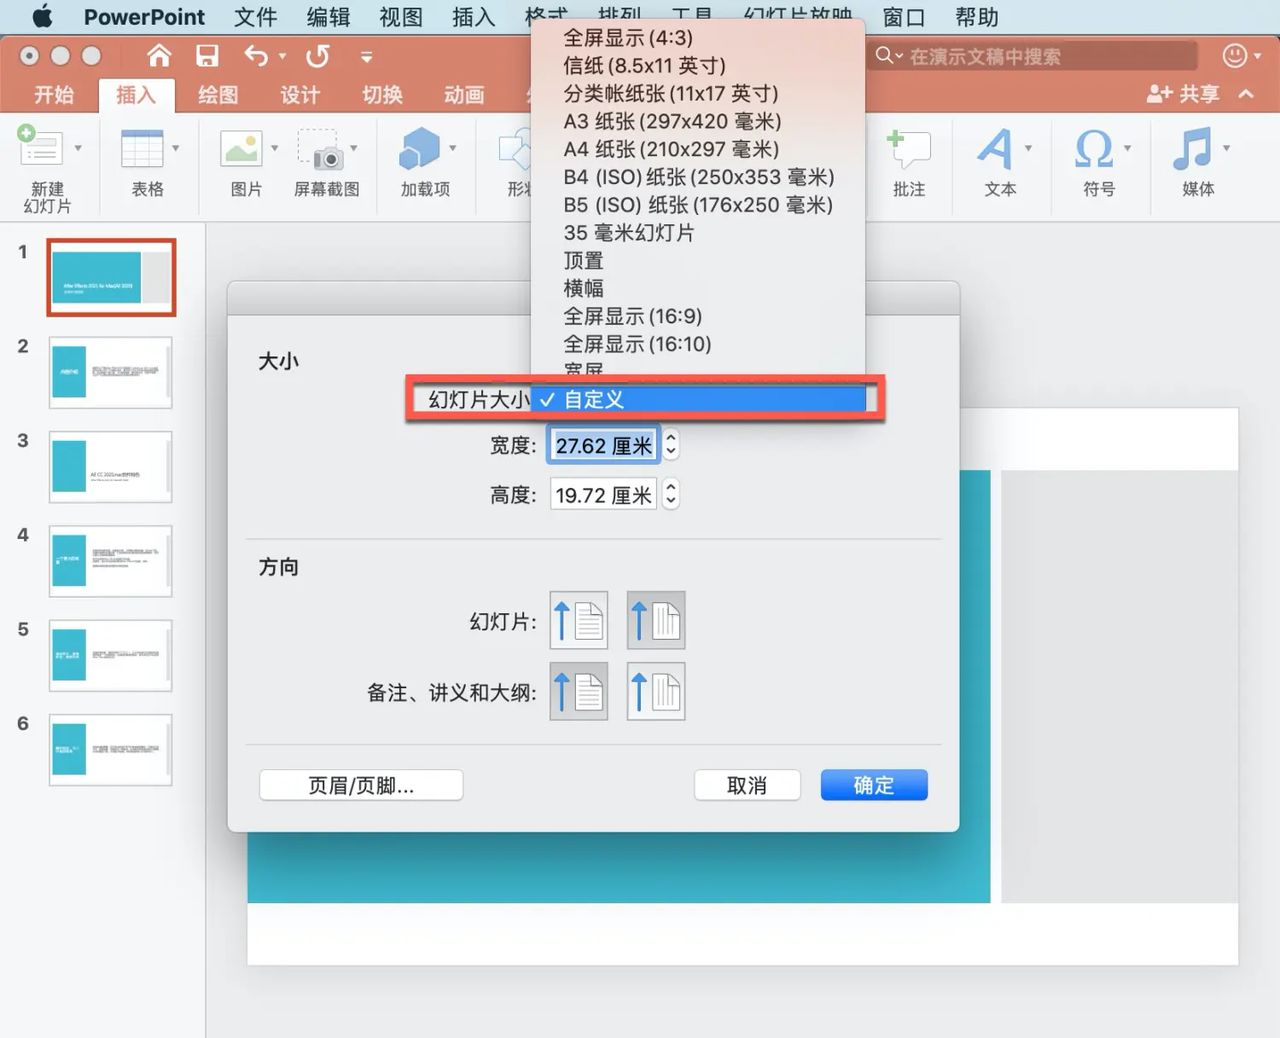1280x1038 pixels.
Task: Open the Help (帮助) menu
Action: [977, 17]
